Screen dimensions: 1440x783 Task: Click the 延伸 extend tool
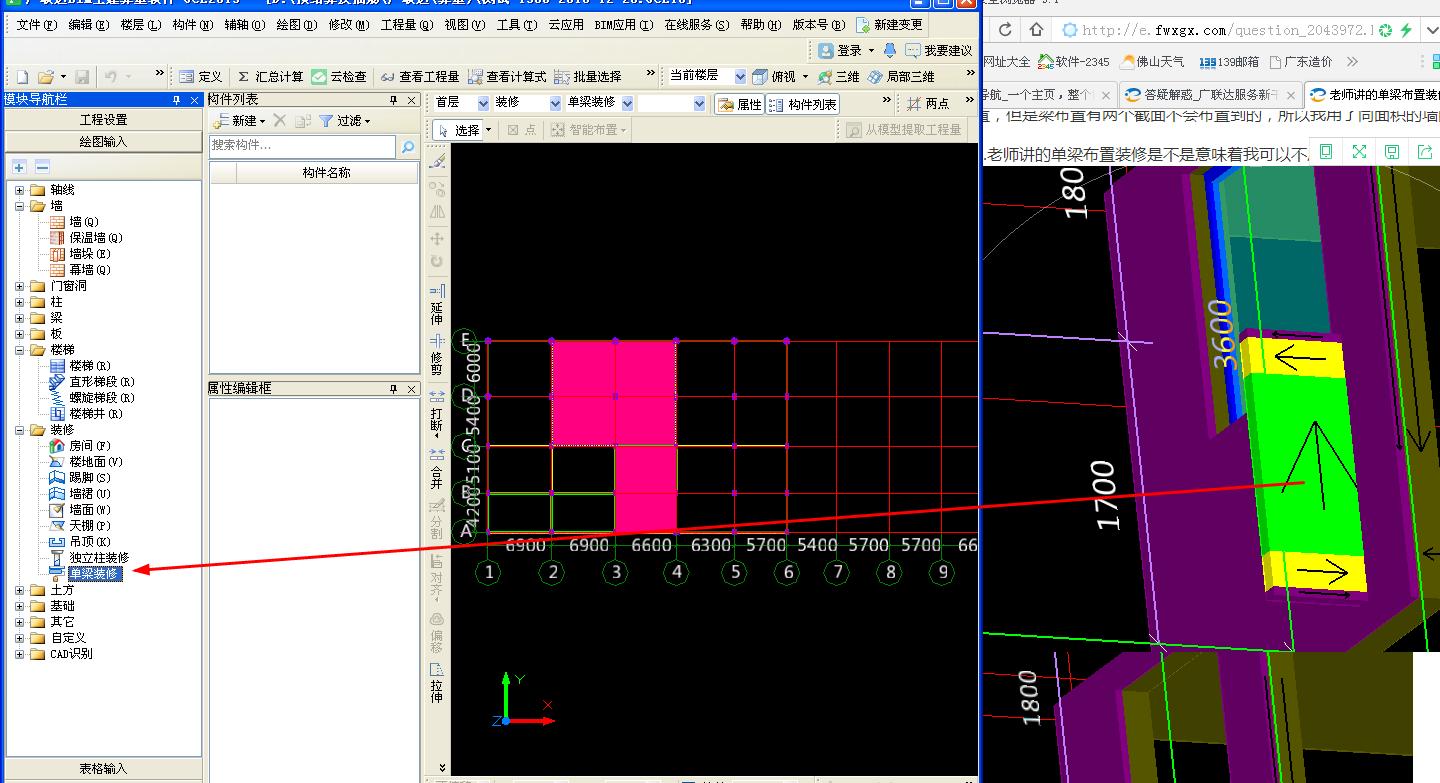pyautogui.click(x=437, y=304)
